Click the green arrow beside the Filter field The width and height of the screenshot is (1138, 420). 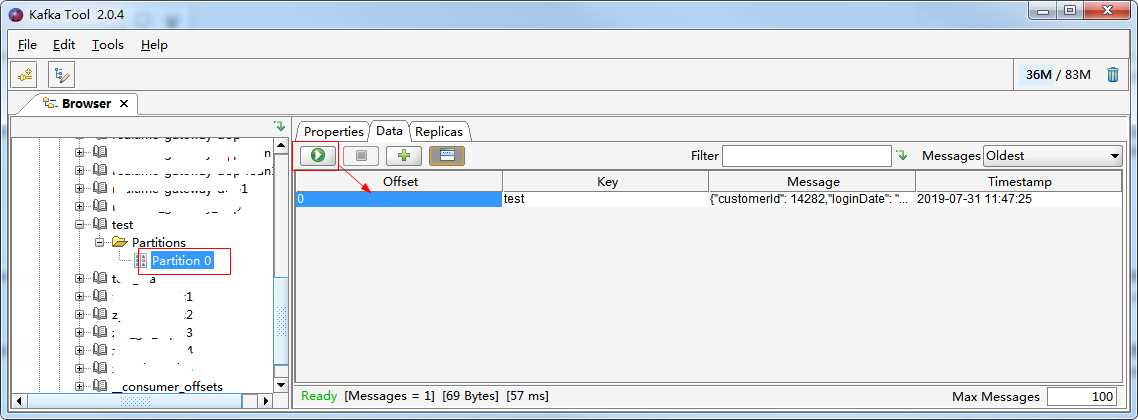pyautogui.click(x=901, y=155)
